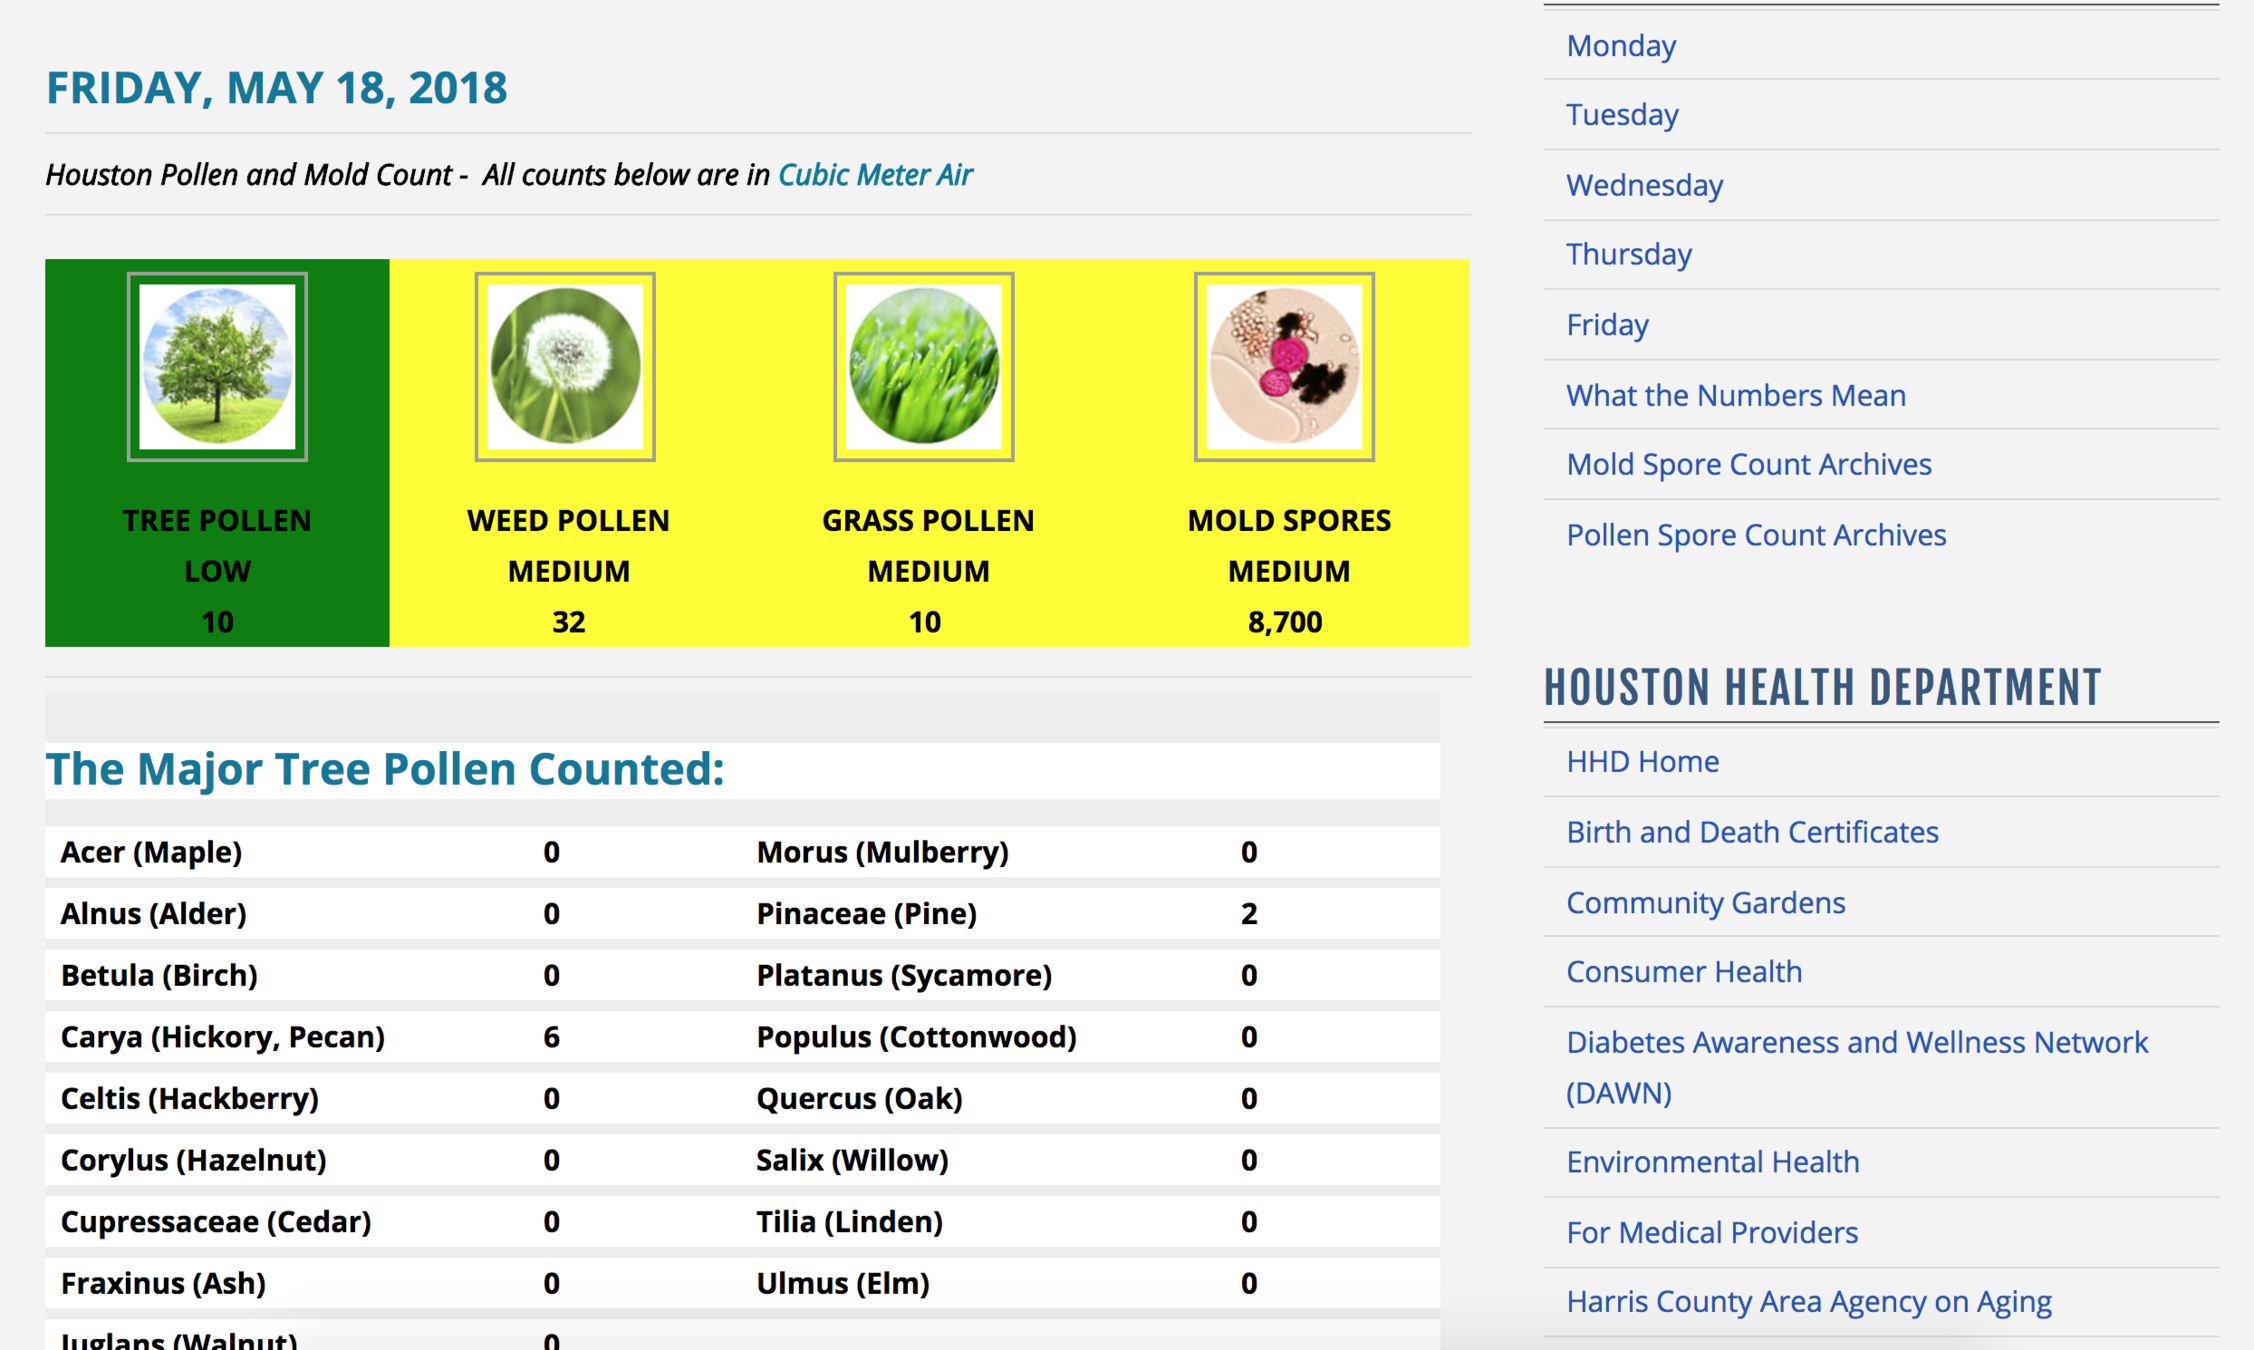
Task: Go to HHD Home
Action: coord(1642,762)
